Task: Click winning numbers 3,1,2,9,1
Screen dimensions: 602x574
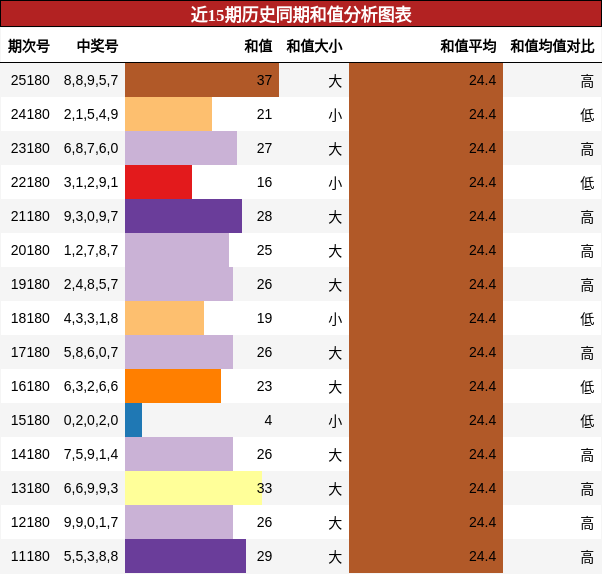Action: (x=91, y=182)
